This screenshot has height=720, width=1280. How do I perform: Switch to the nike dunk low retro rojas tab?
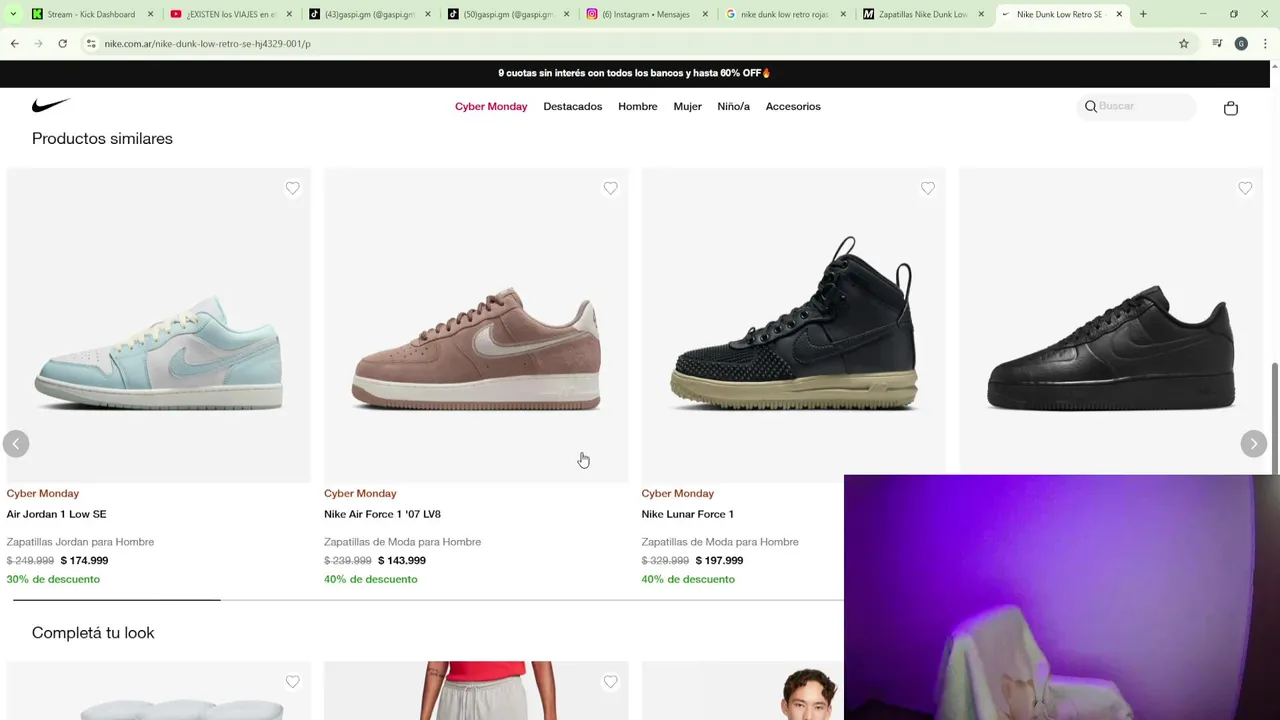pyautogui.click(x=785, y=14)
